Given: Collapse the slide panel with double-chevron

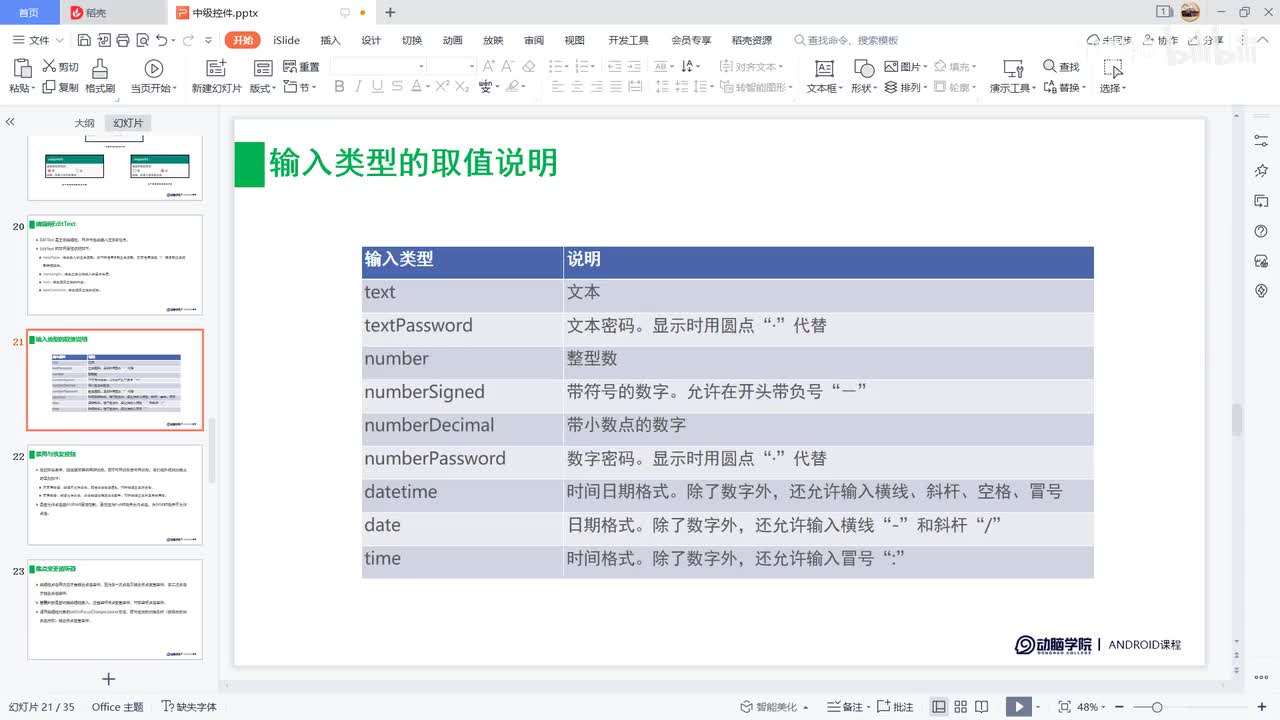Looking at the screenshot, I should click(x=10, y=122).
